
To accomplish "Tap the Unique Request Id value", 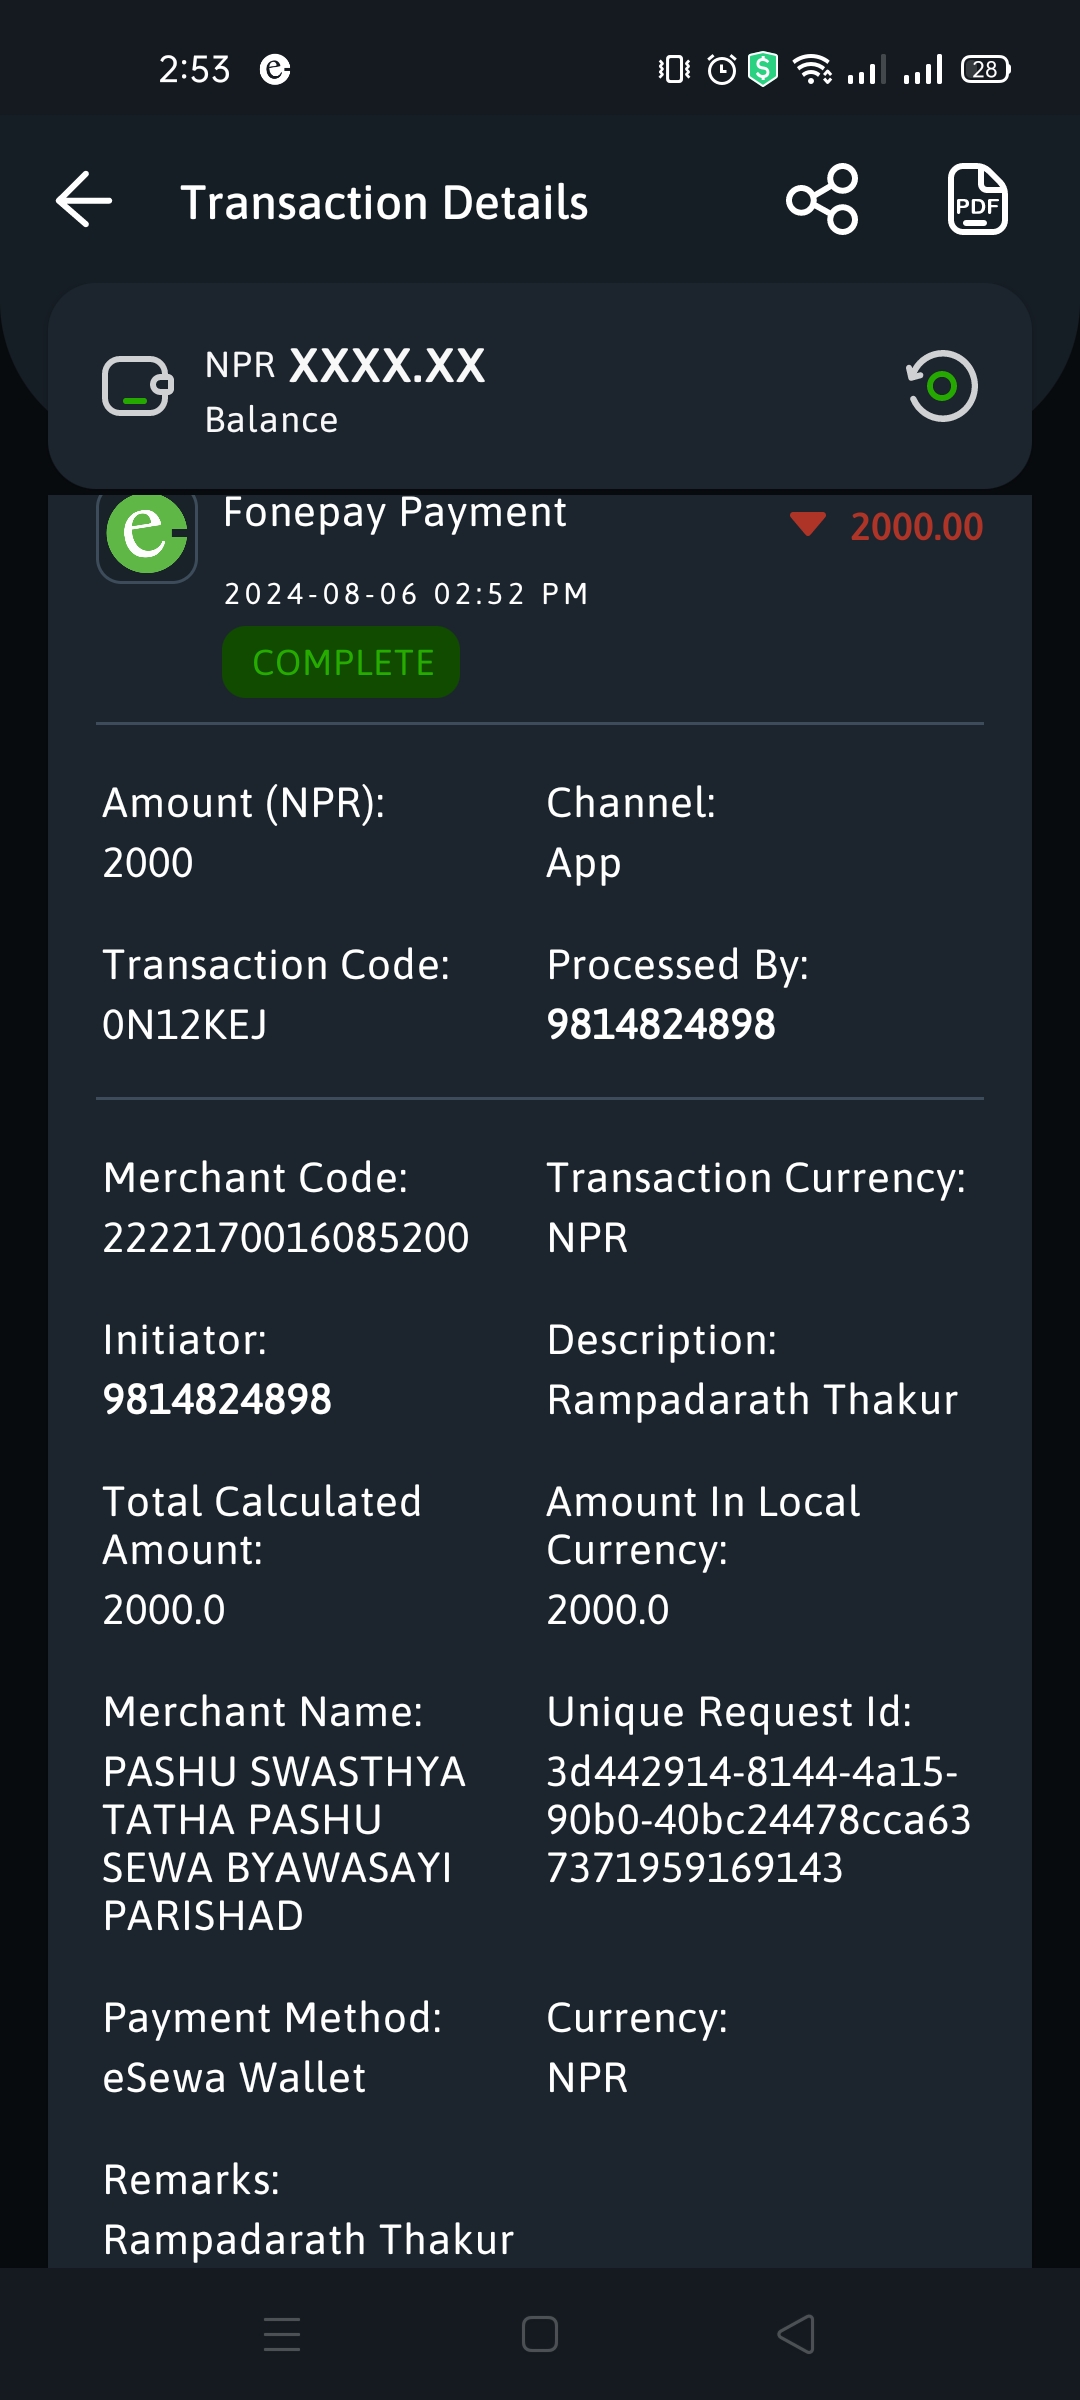I will 759,1820.
